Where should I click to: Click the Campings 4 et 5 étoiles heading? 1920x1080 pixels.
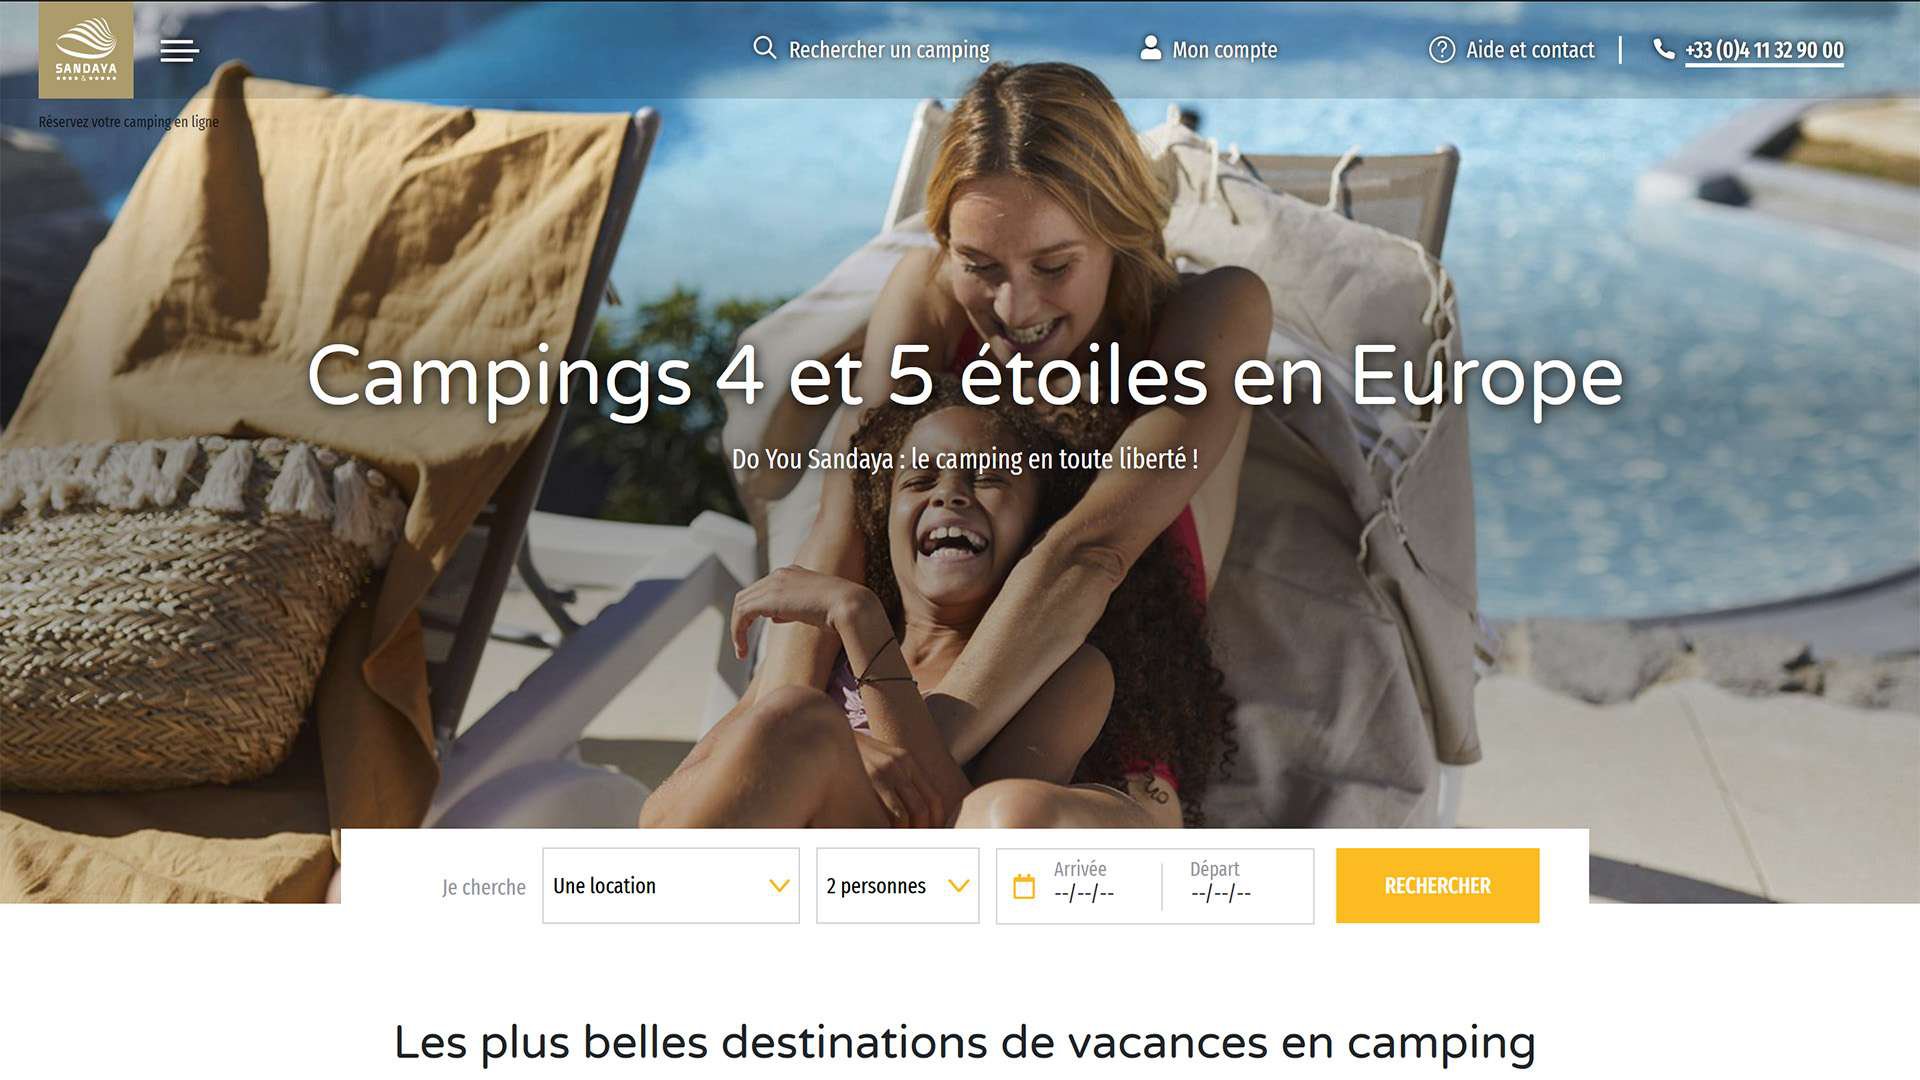(965, 377)
